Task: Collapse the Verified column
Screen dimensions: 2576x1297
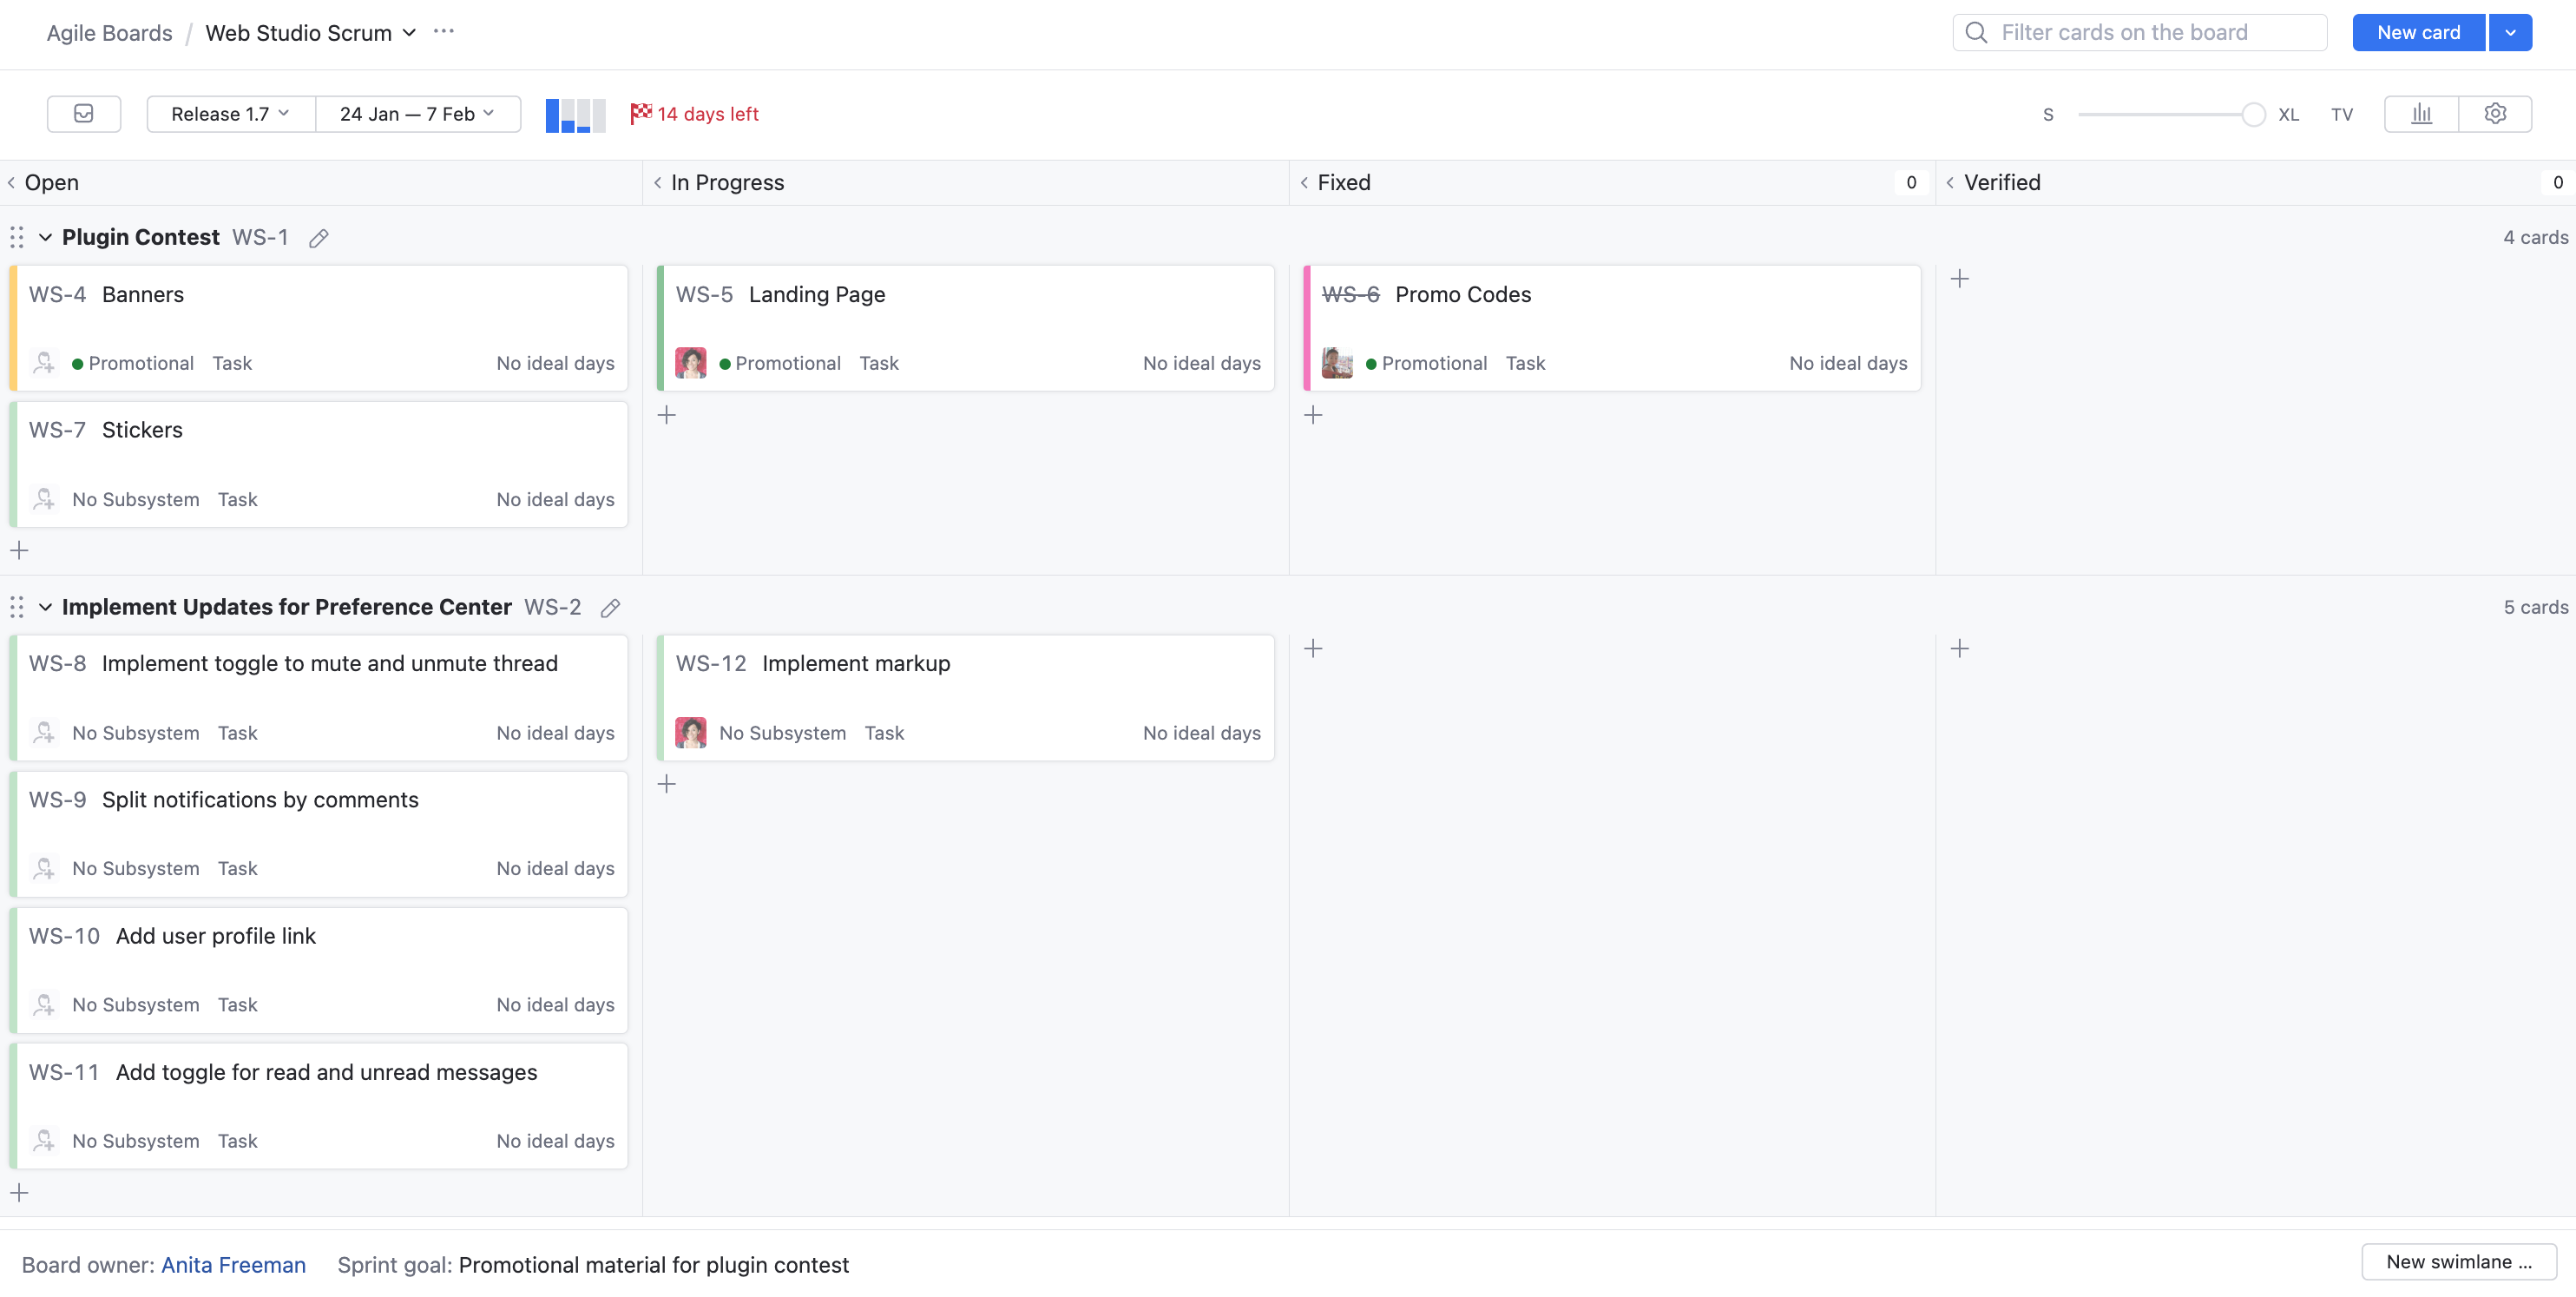Action: click(1950, 183)
